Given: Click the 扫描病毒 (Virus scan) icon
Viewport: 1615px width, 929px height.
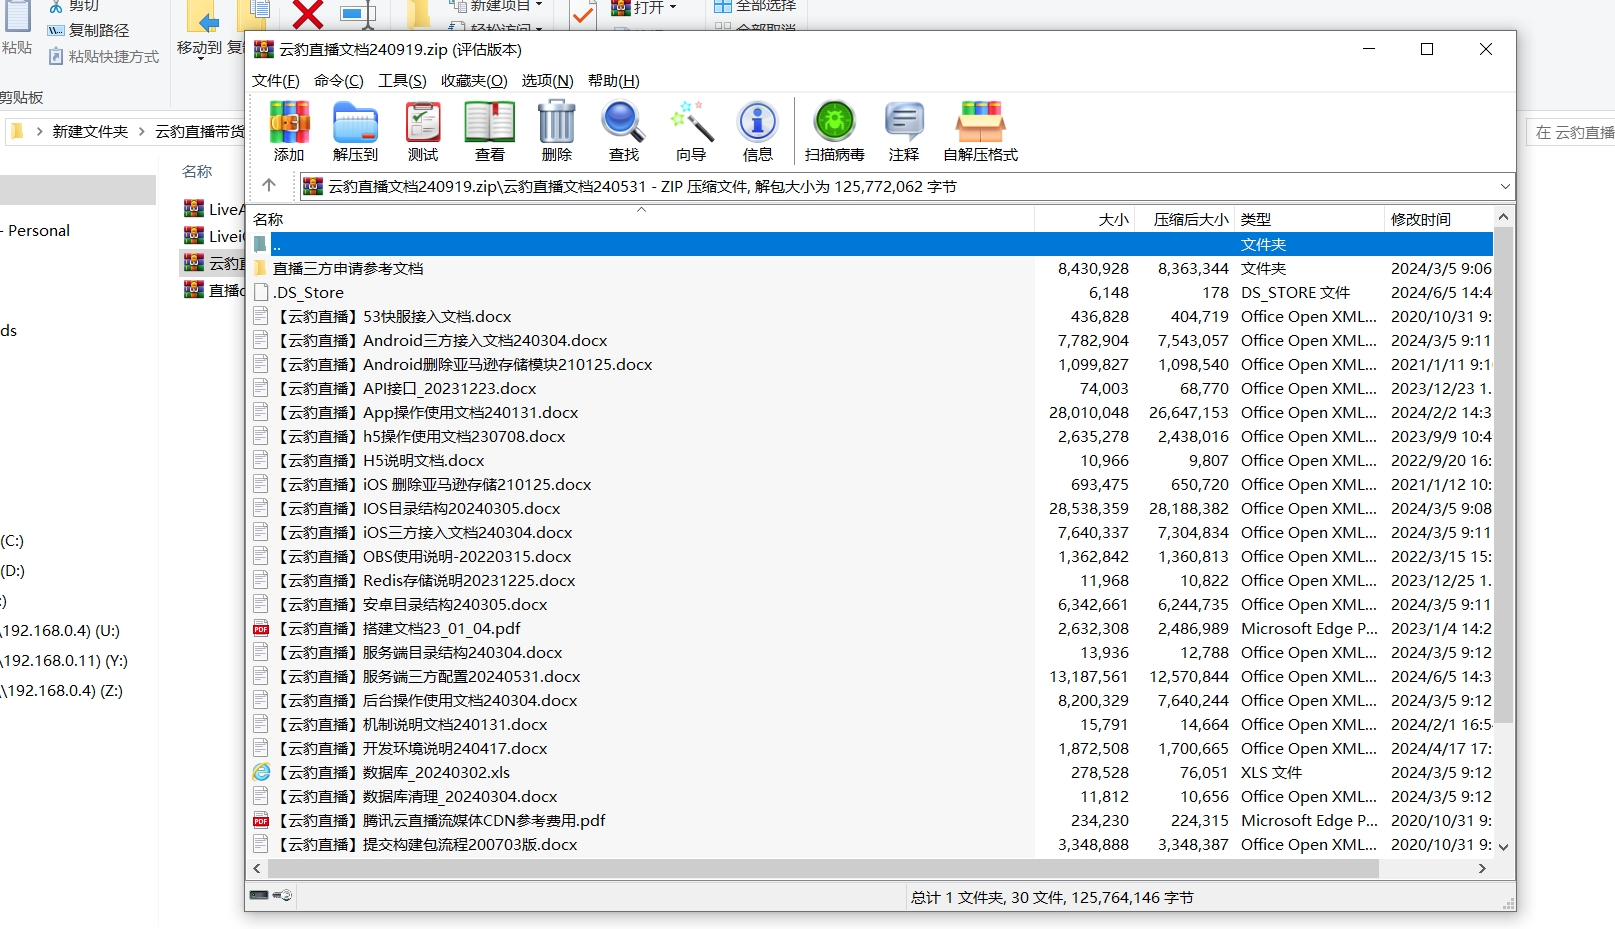Looking at the screenshot, I should pyautogui.click(x=834, y=131).
